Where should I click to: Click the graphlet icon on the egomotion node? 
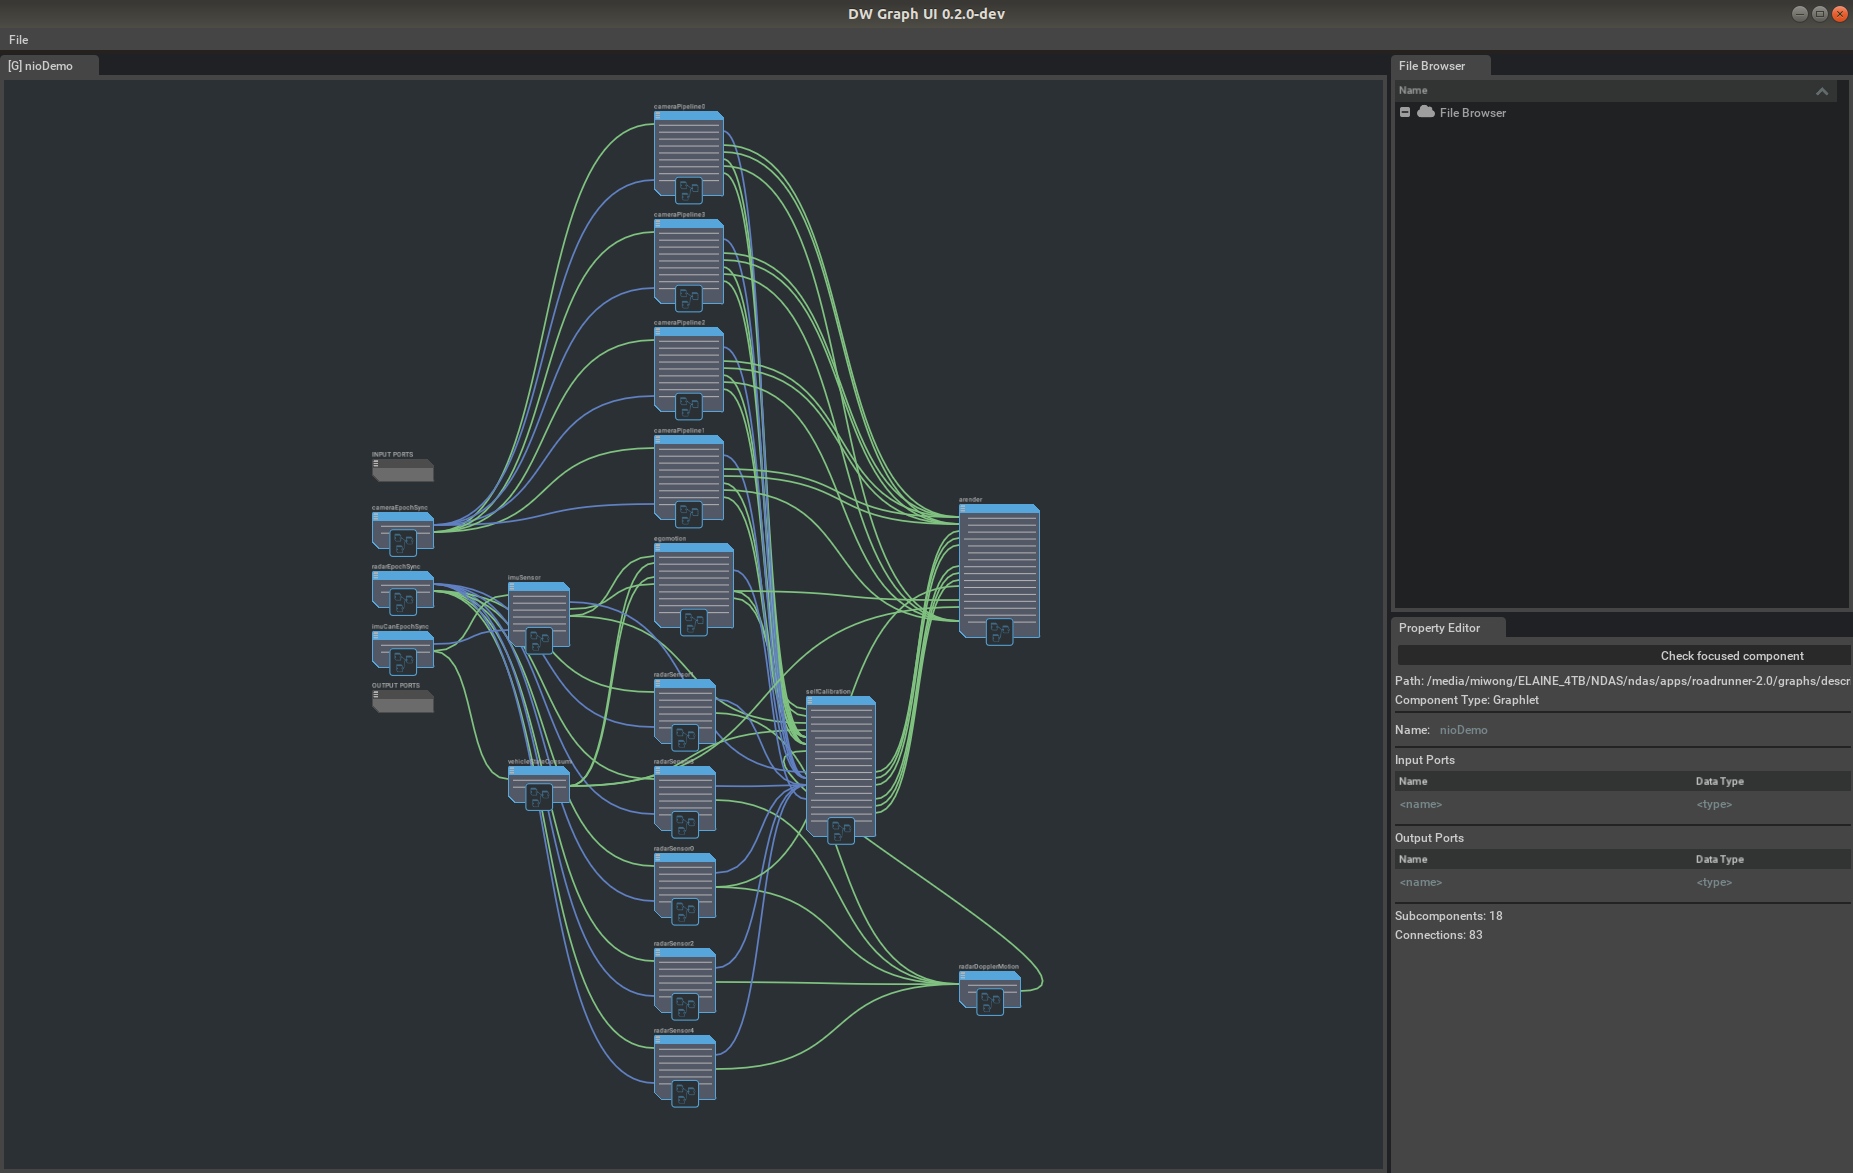tap(695, 623)
